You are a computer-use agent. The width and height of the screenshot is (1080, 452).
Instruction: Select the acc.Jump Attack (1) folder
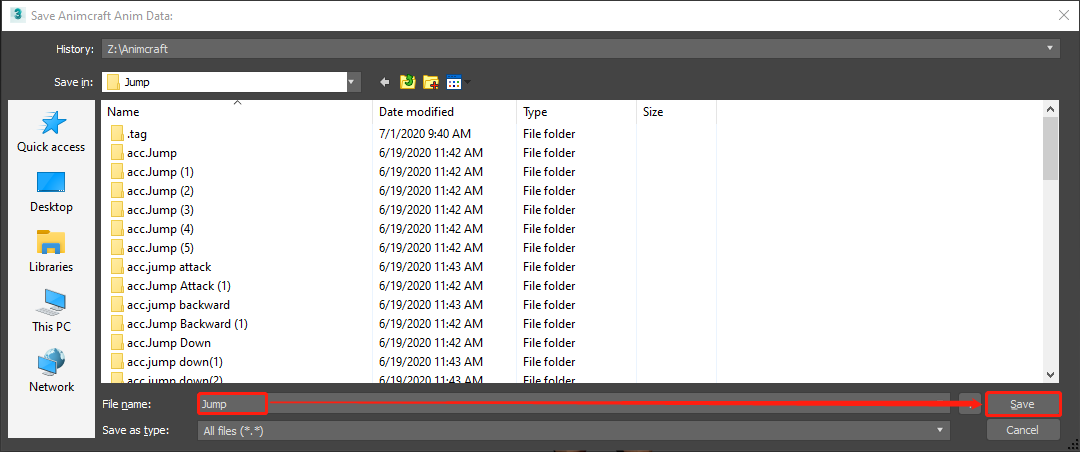[x=179, y=285]
